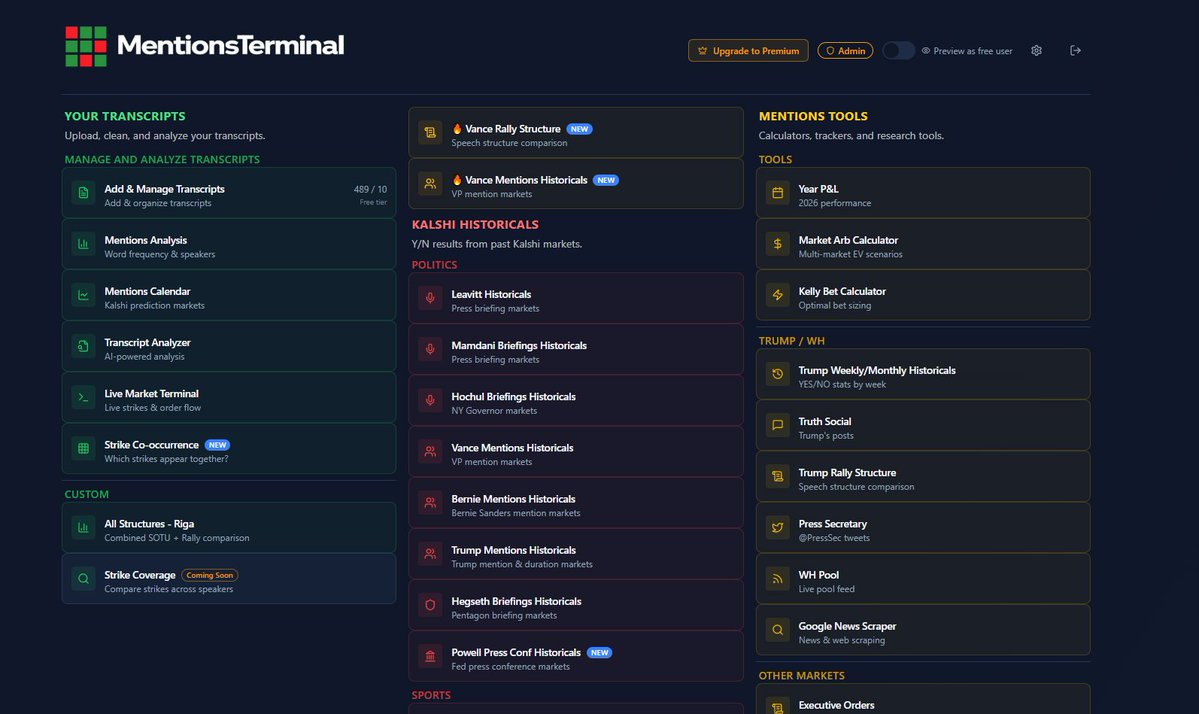Click the MentionsTerminal grid logo
1199x714 pixels.
[86, 47]
